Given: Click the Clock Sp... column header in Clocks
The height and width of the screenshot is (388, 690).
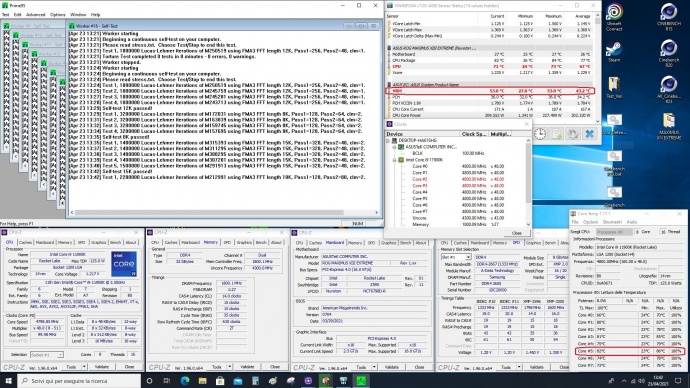Looking at the screenshot, I should 473,134.
